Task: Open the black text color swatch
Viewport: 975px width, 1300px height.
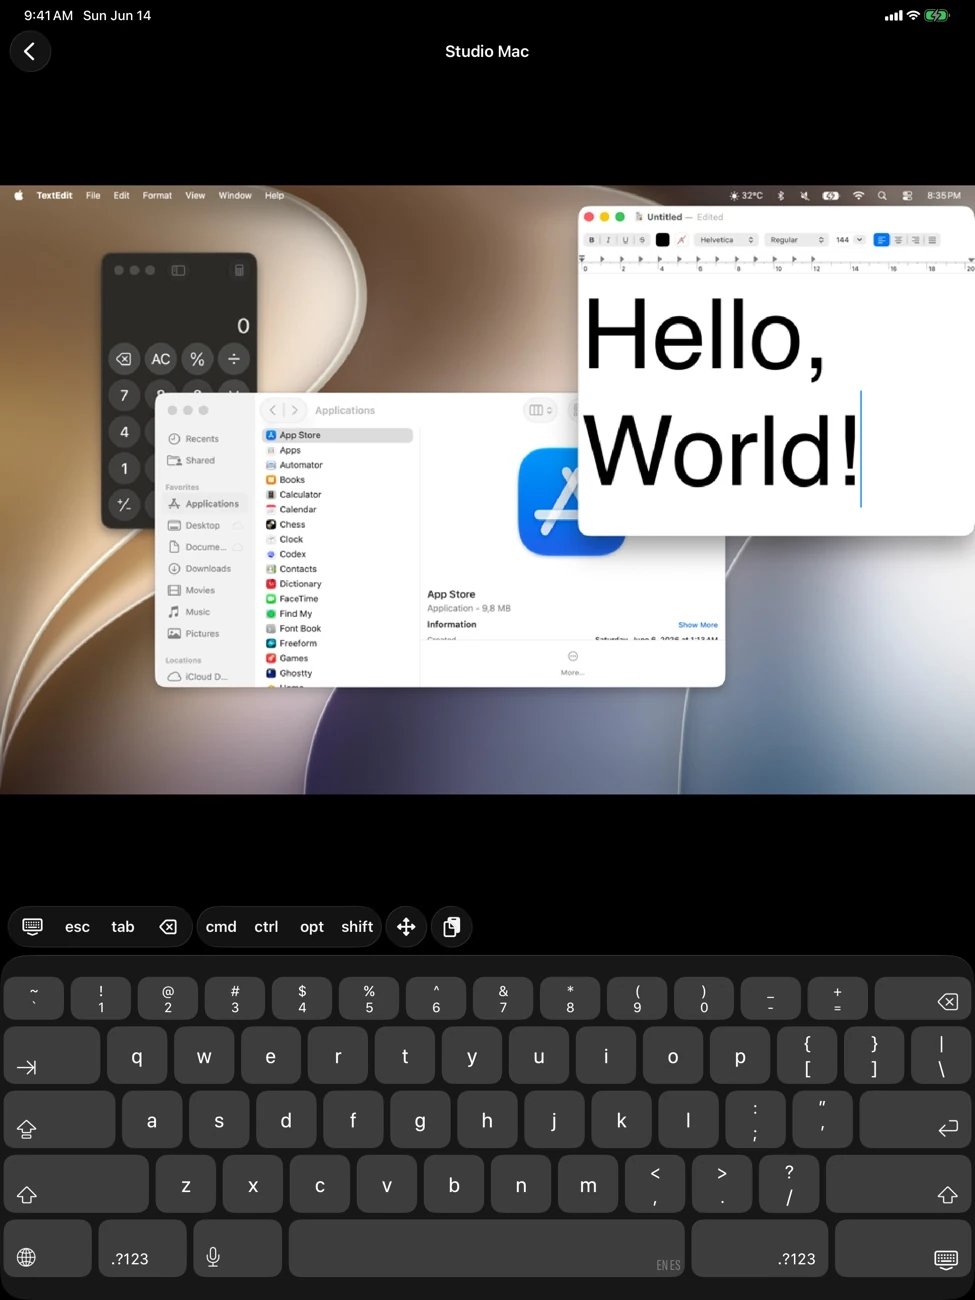Action: click(662, 240)
